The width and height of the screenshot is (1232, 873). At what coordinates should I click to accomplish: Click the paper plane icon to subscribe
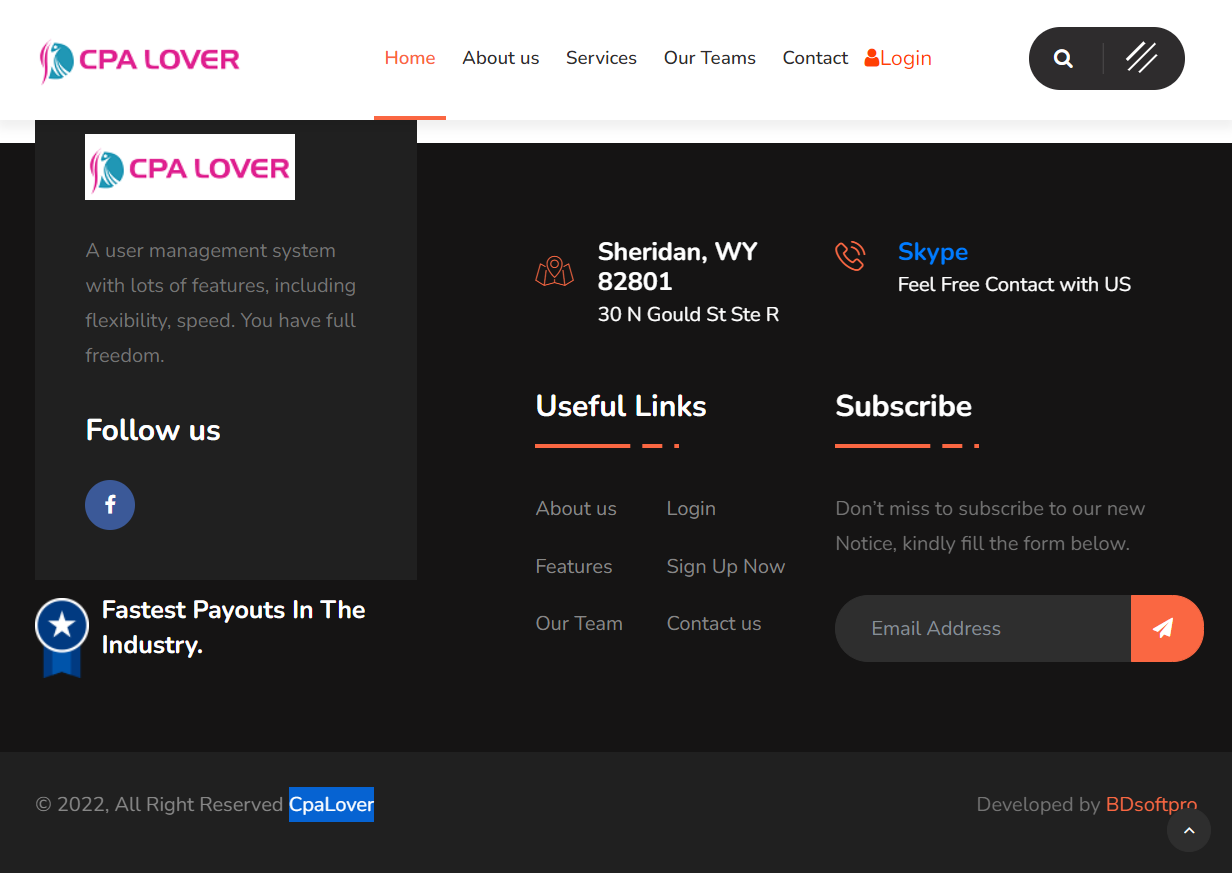tap(1167, 628)
